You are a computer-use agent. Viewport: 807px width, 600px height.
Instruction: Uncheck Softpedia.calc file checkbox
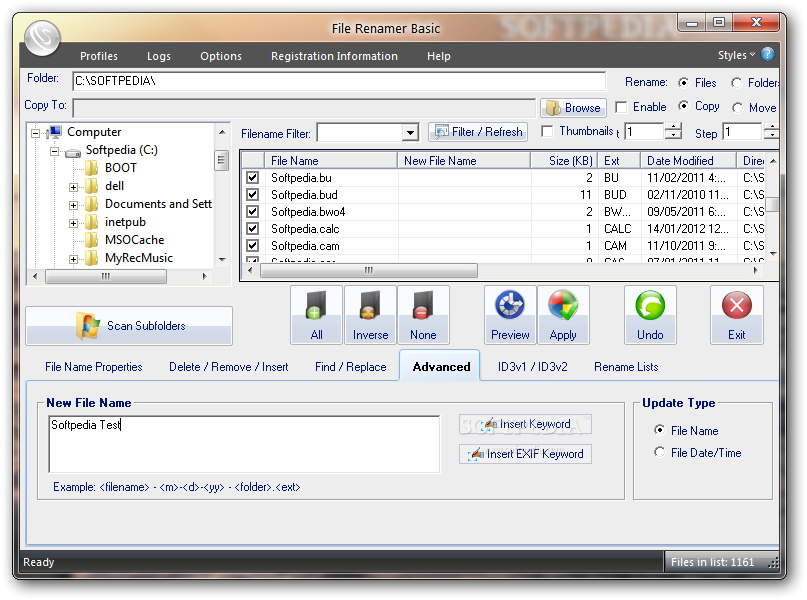252,228
